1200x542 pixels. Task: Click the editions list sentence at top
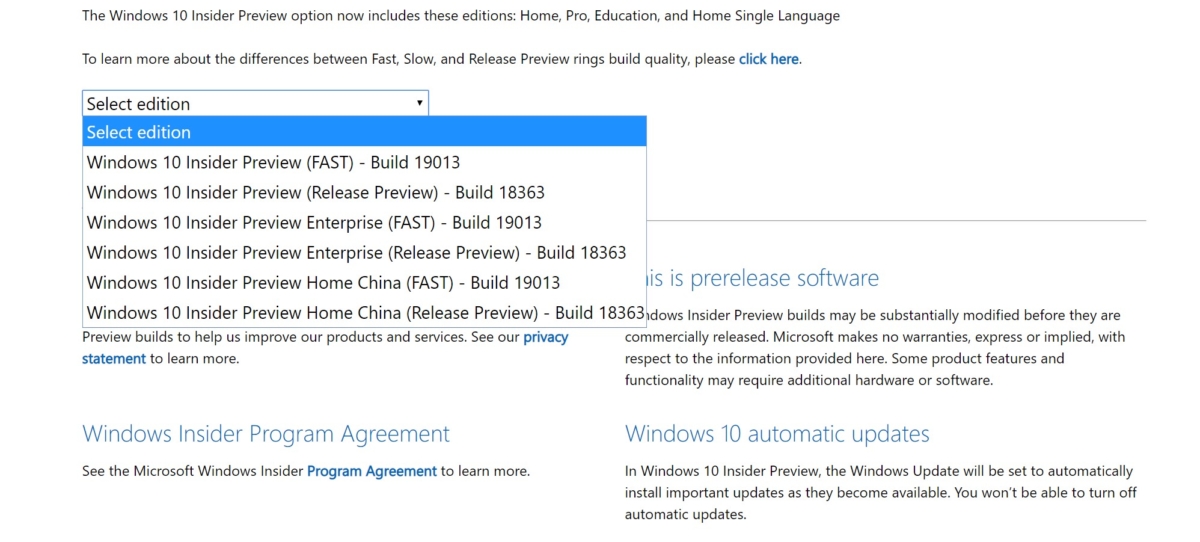(461, 16)
